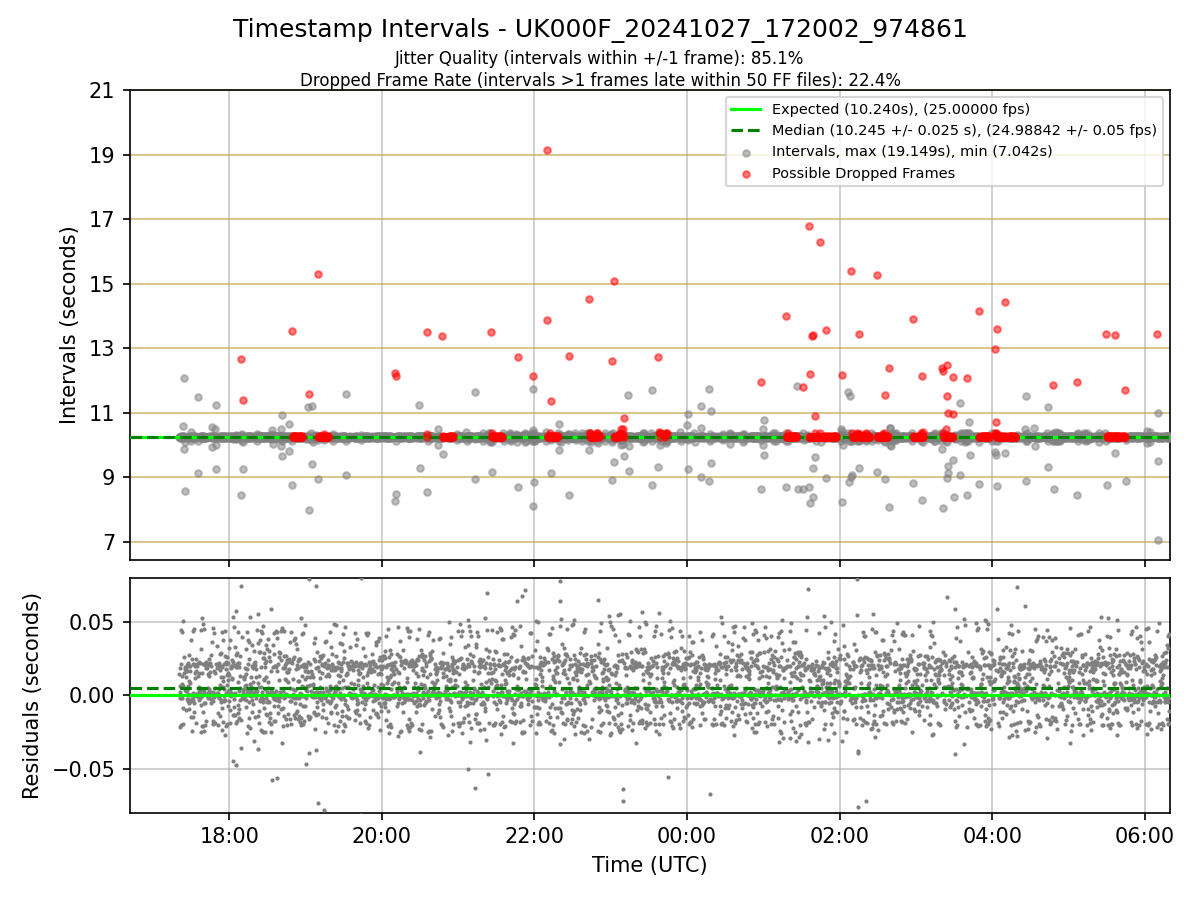Click the lowest gray interval point near 7 seconds

pos(1158,540)
